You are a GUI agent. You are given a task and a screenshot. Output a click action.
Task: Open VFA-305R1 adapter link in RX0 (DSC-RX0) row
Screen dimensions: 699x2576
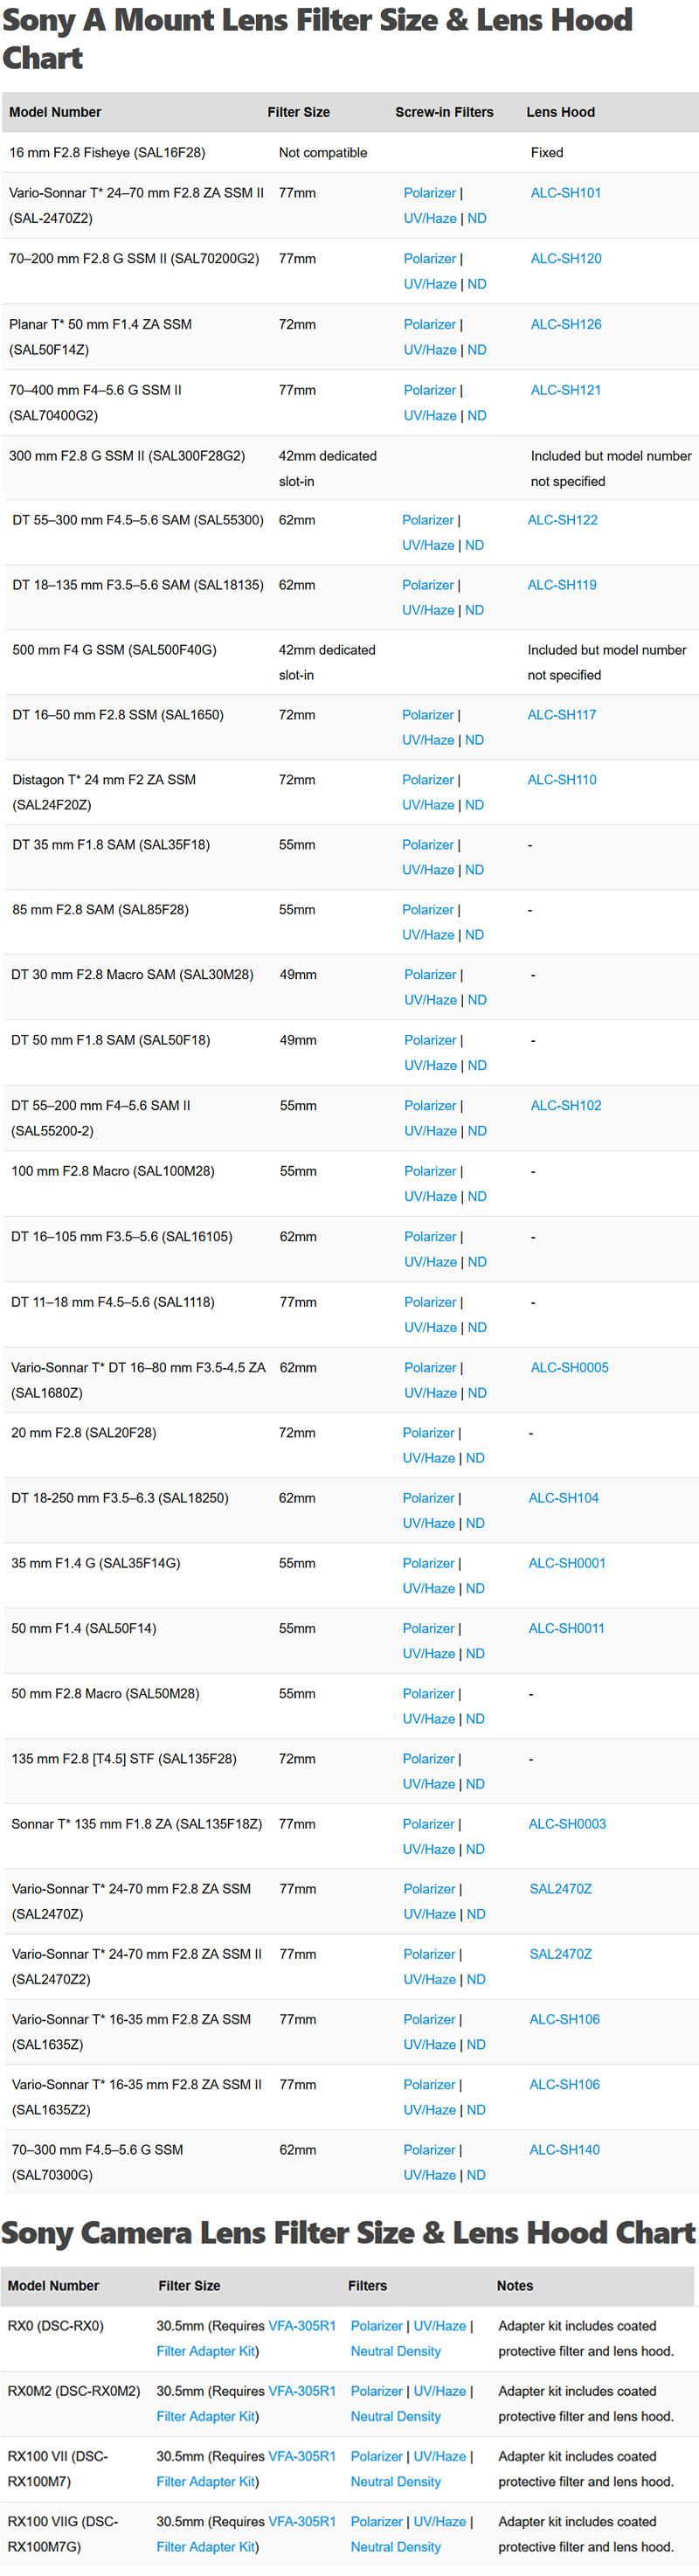(x=302, y=2326)
